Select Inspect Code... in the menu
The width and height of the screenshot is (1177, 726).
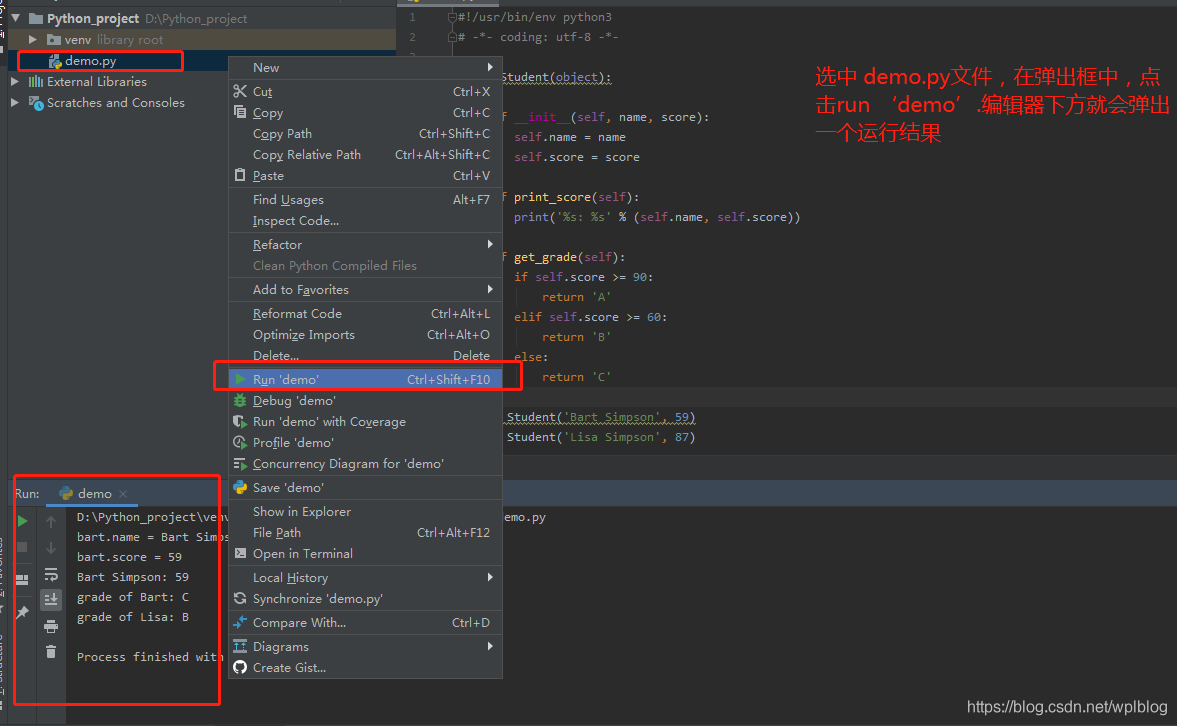point(366,220)
